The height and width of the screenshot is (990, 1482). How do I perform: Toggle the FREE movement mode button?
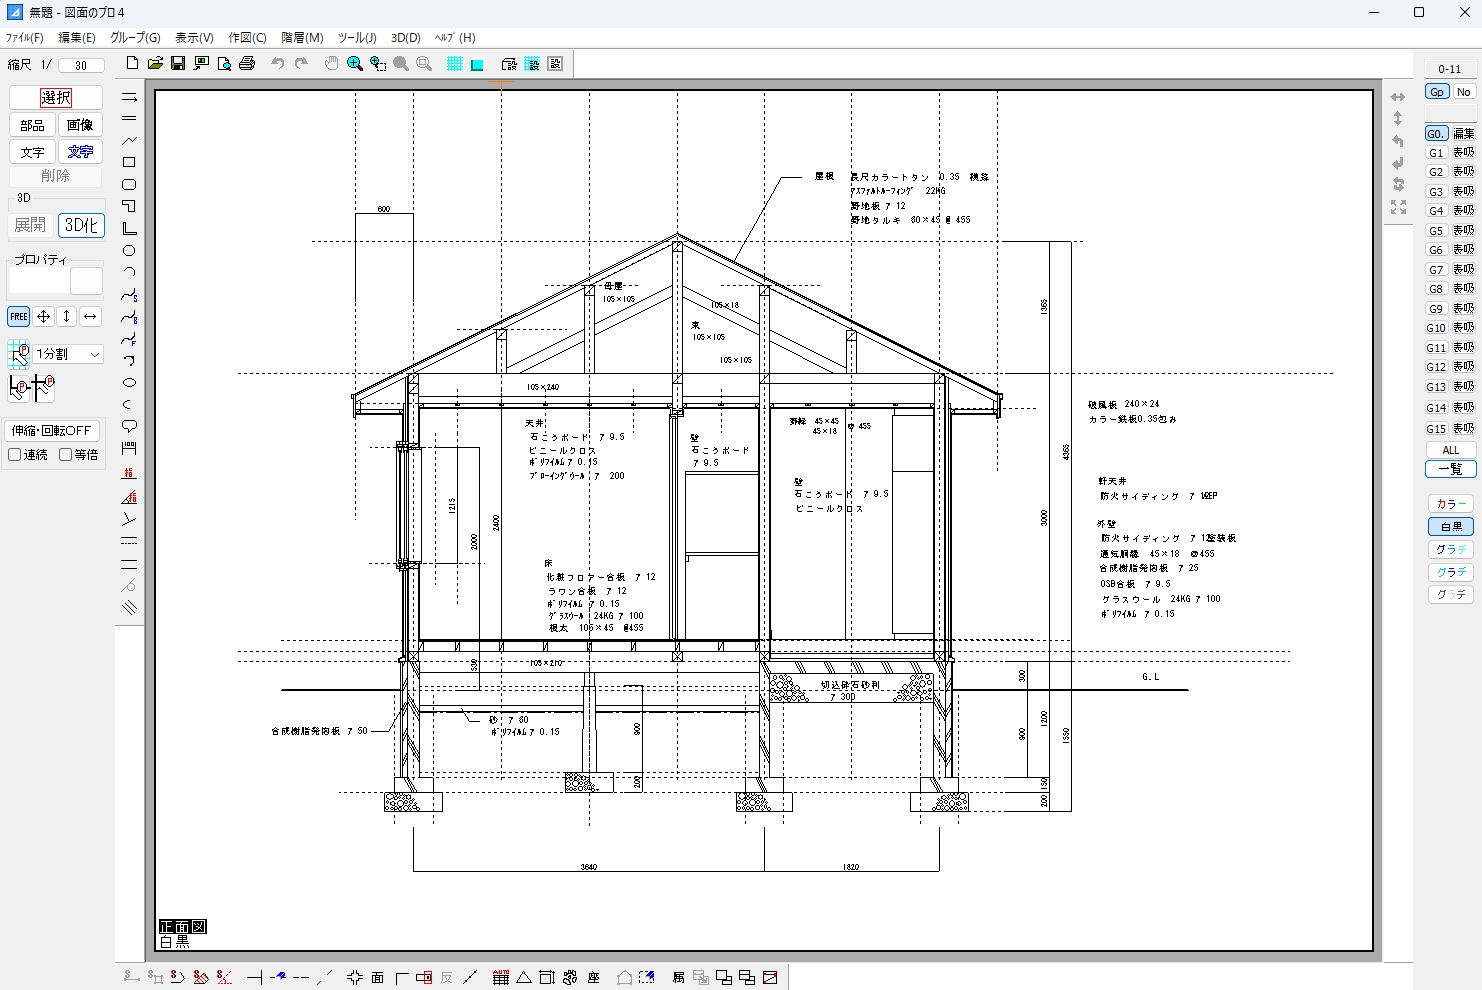click(x=19, y=316)
